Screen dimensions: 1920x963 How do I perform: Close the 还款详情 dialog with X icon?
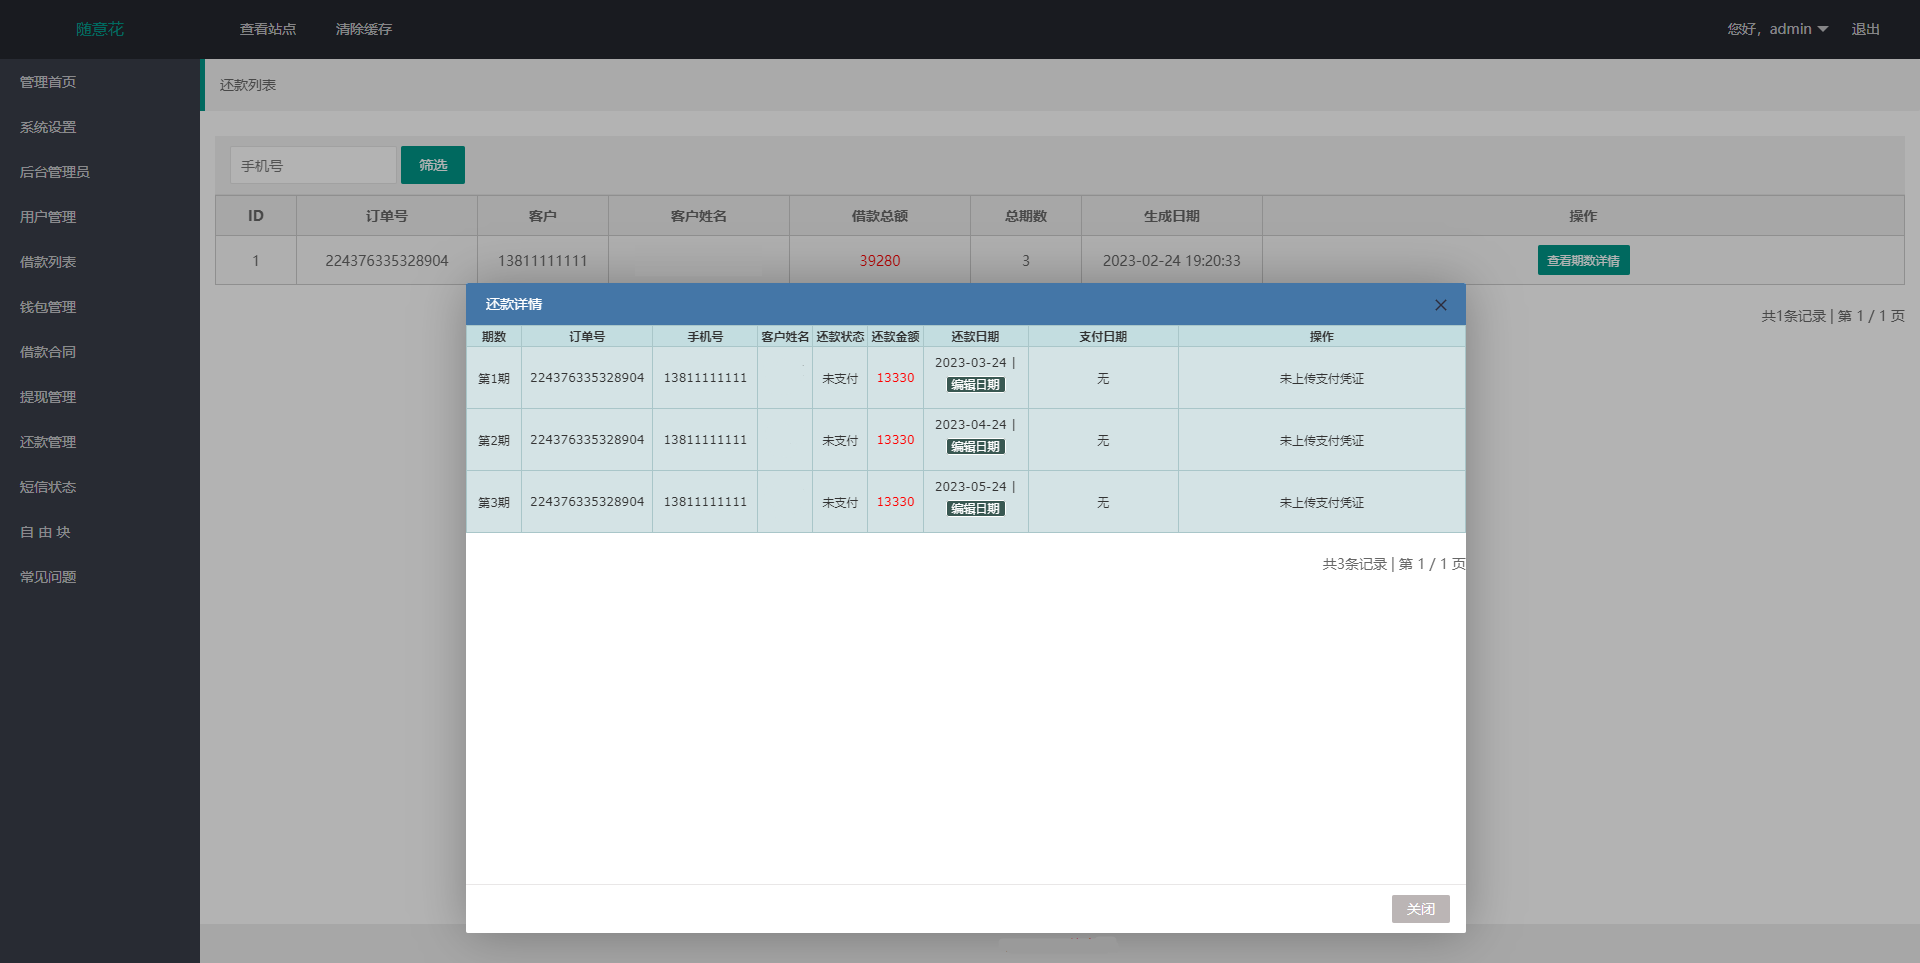click(x=1440, y=305)
